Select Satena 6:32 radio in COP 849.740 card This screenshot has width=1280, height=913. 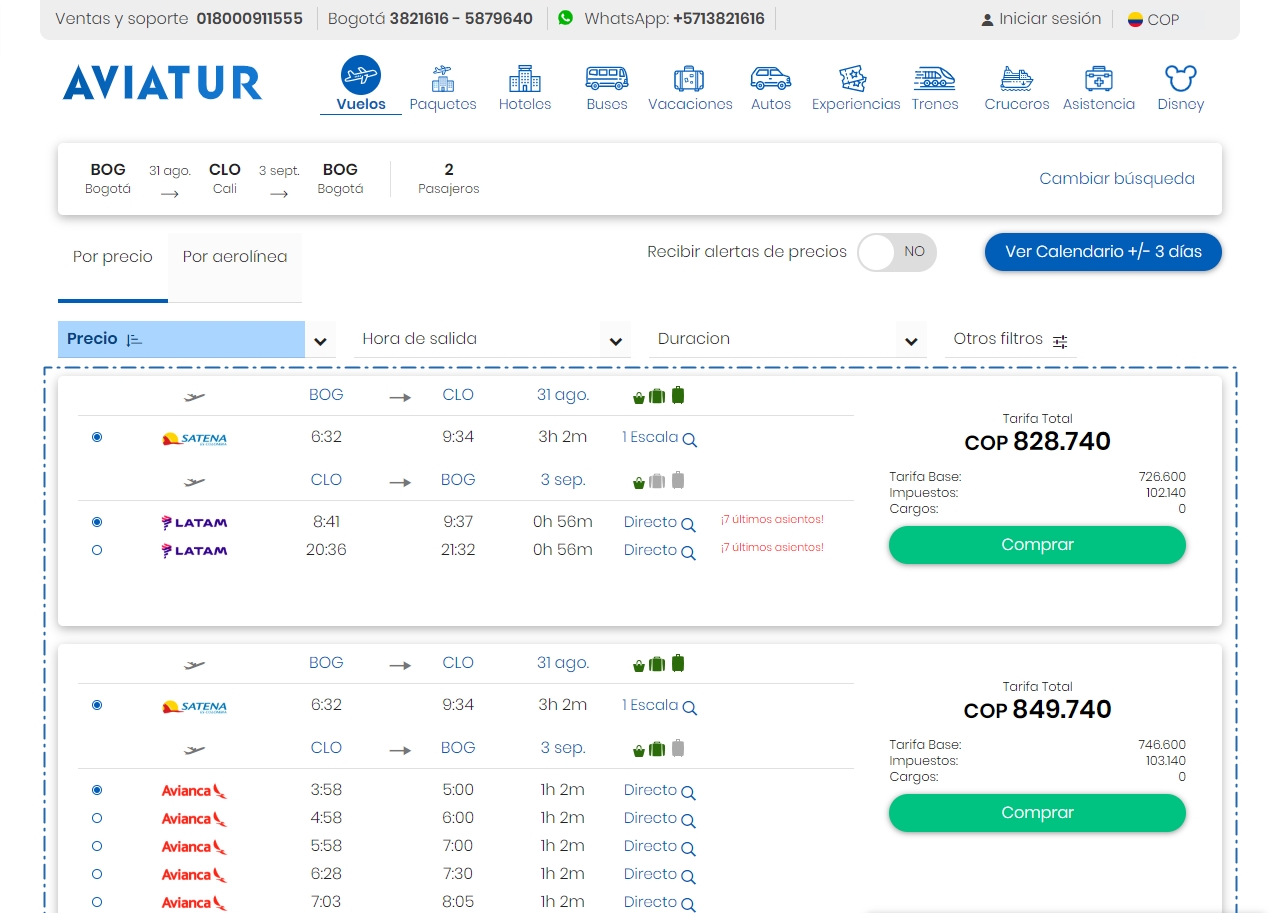[97, 705]
